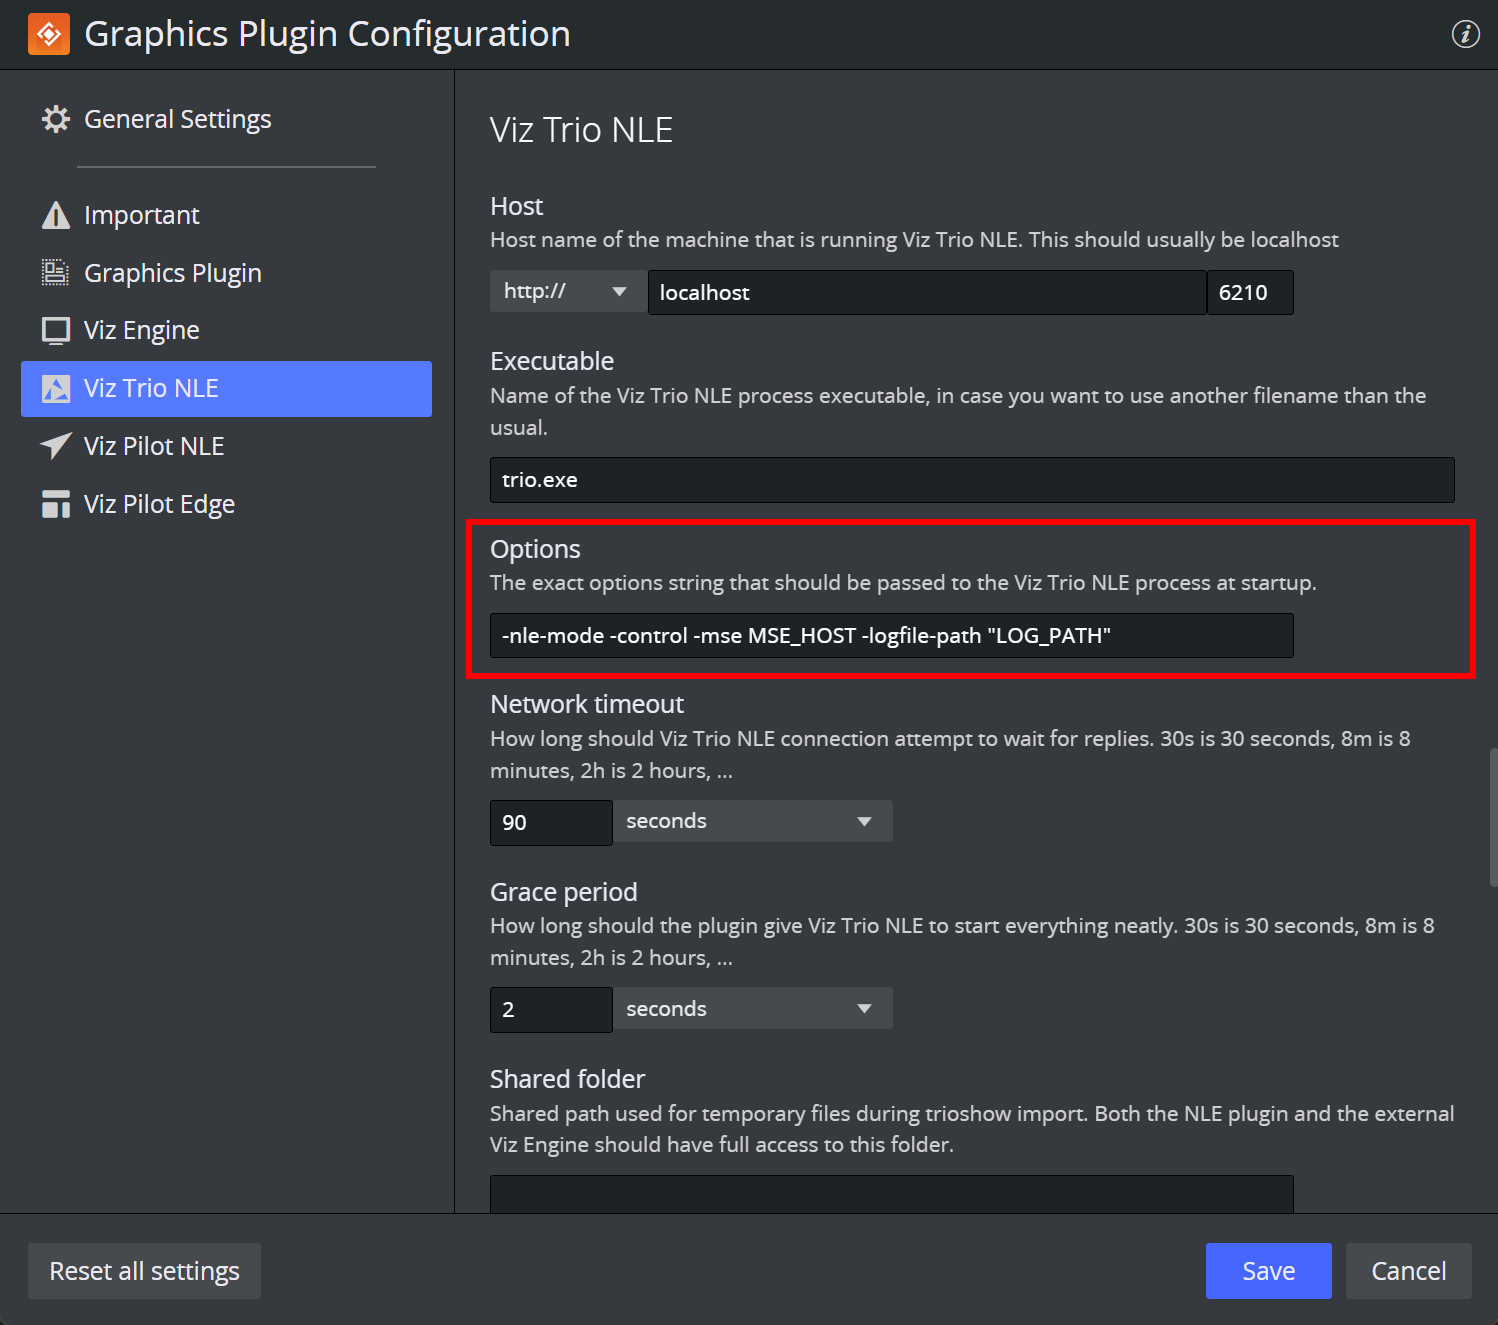
Task: Switch to the Viz Engine settings section
Action: click(141, 330)
